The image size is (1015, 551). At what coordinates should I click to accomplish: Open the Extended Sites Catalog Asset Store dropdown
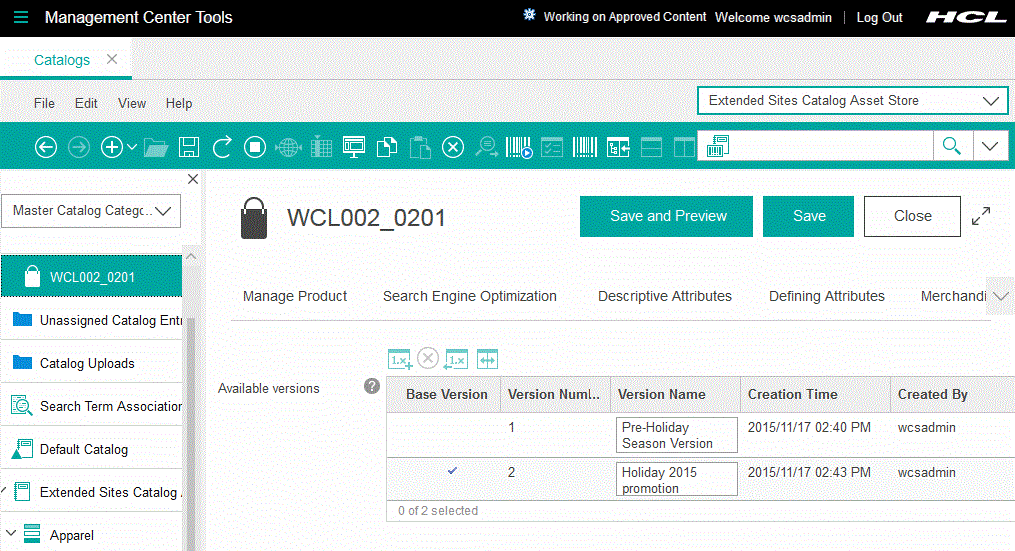tap(852, 101)
